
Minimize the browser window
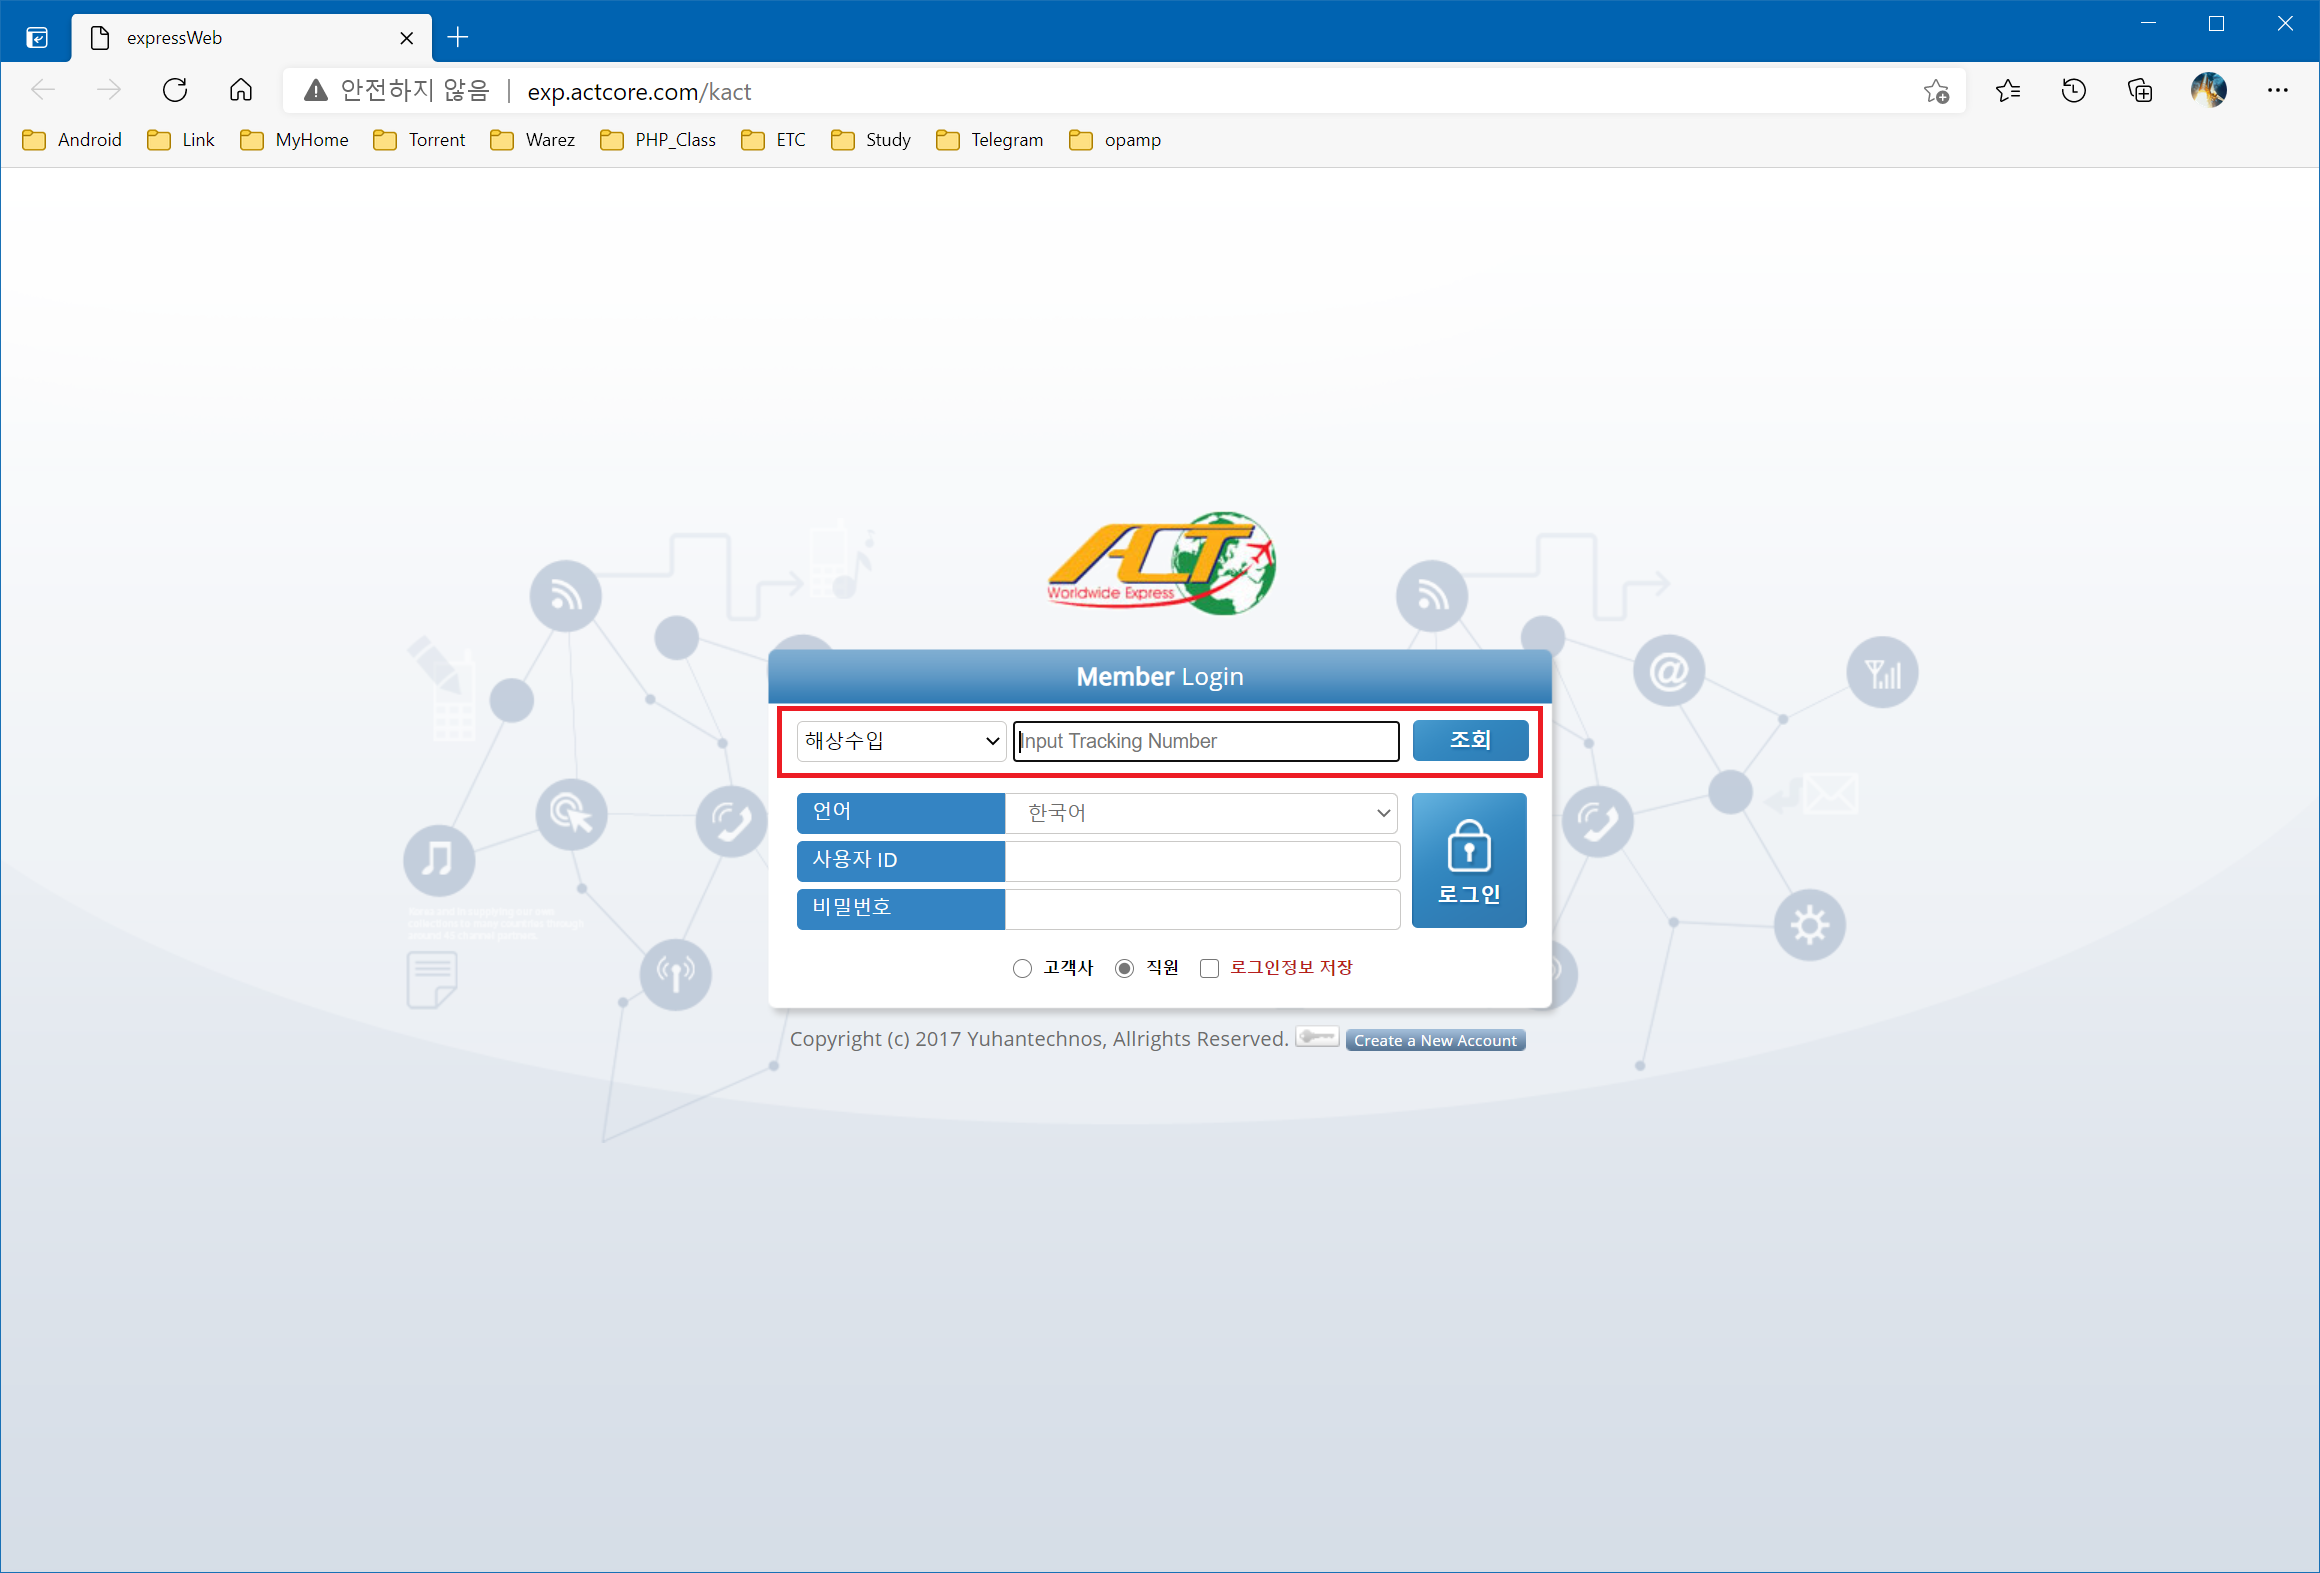click(2148, 24)
